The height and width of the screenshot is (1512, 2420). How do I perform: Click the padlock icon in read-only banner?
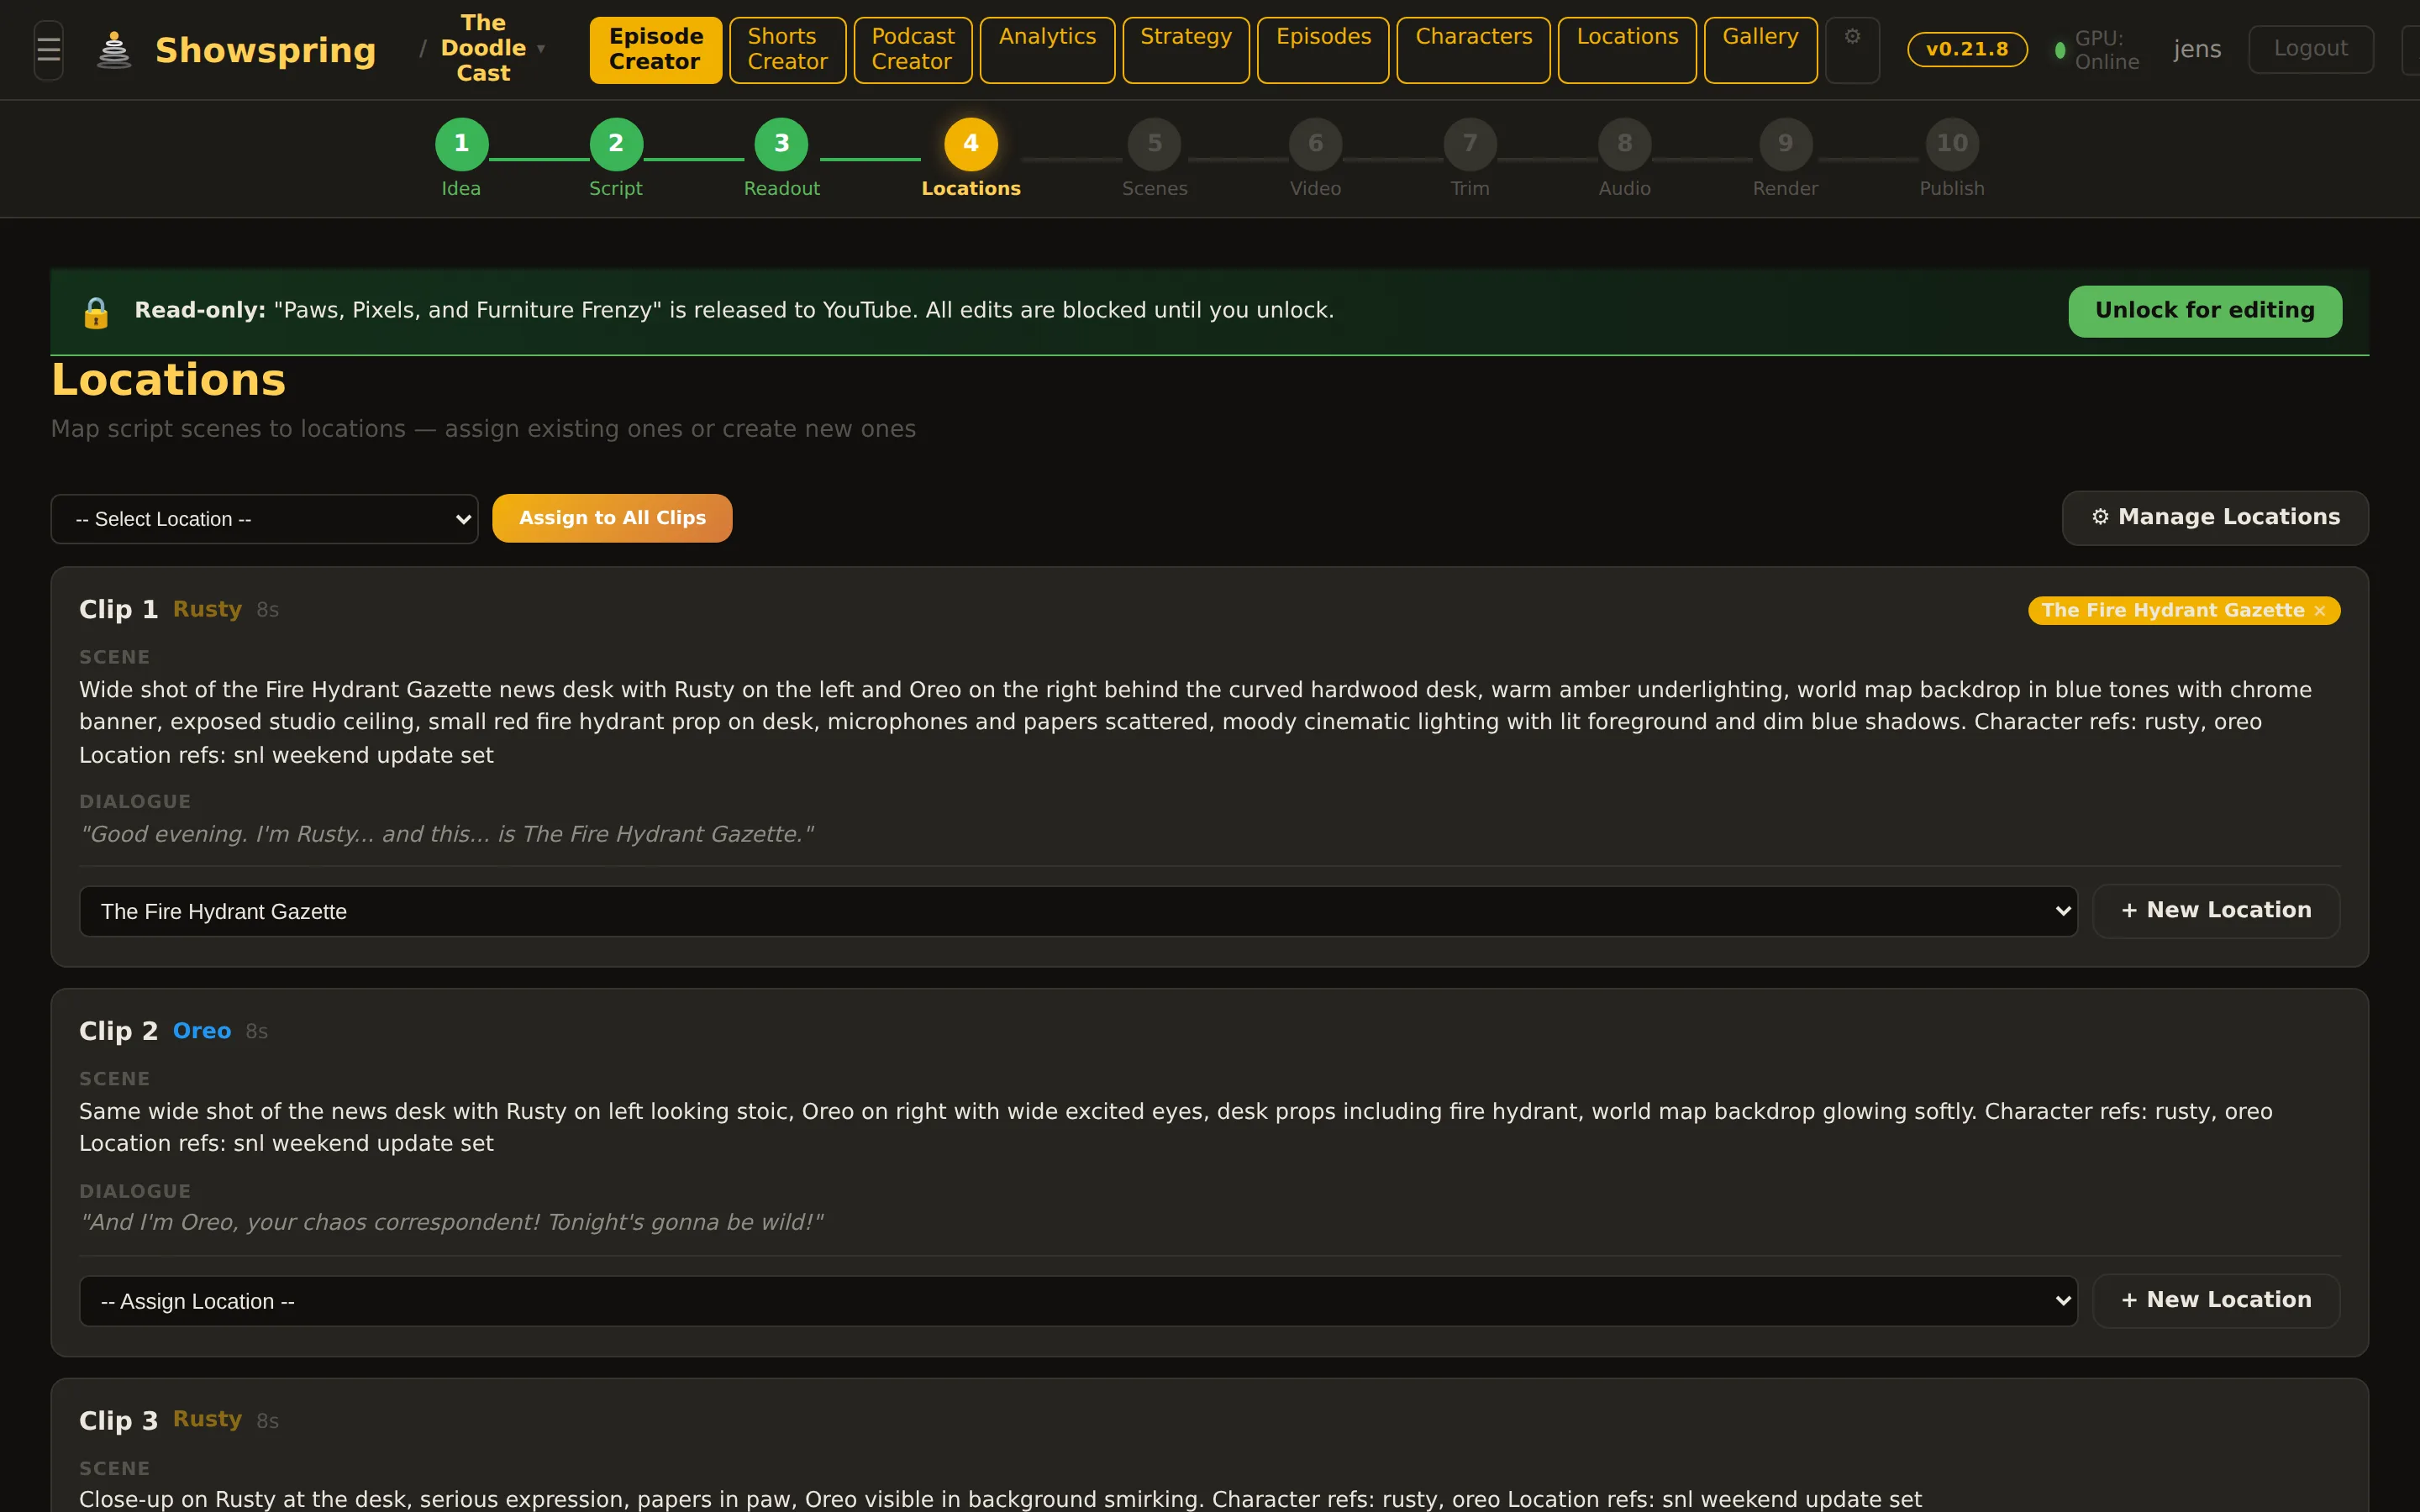point(96,312)
